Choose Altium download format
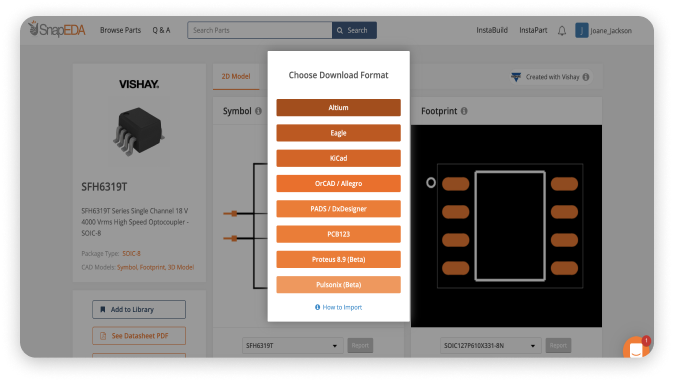The image size is (675, 382). coord(338,108)
